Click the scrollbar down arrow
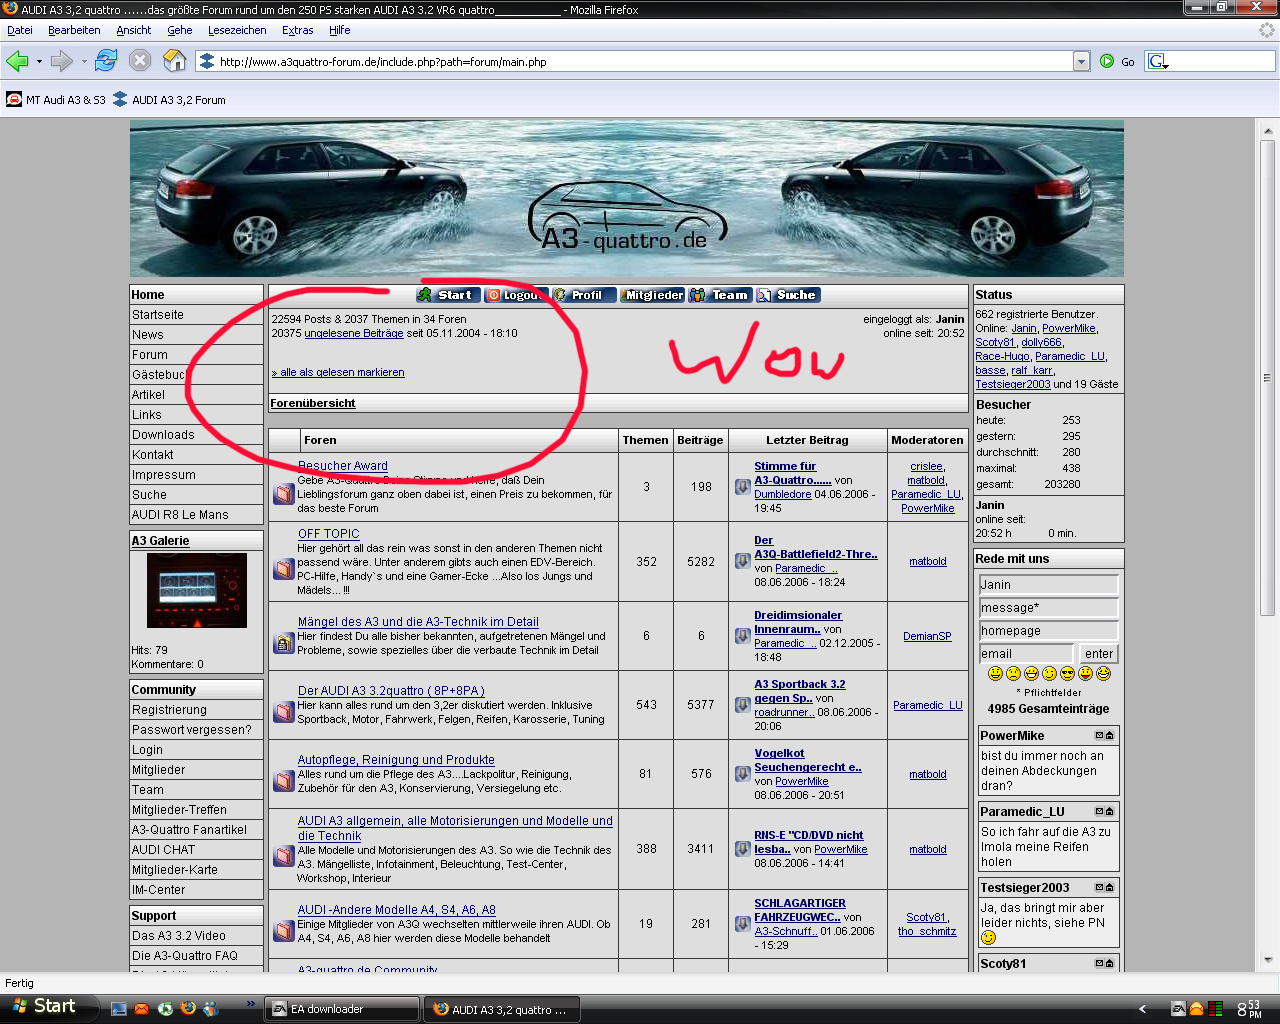Screen dimensions: 1280x1024 point(1267,960)
